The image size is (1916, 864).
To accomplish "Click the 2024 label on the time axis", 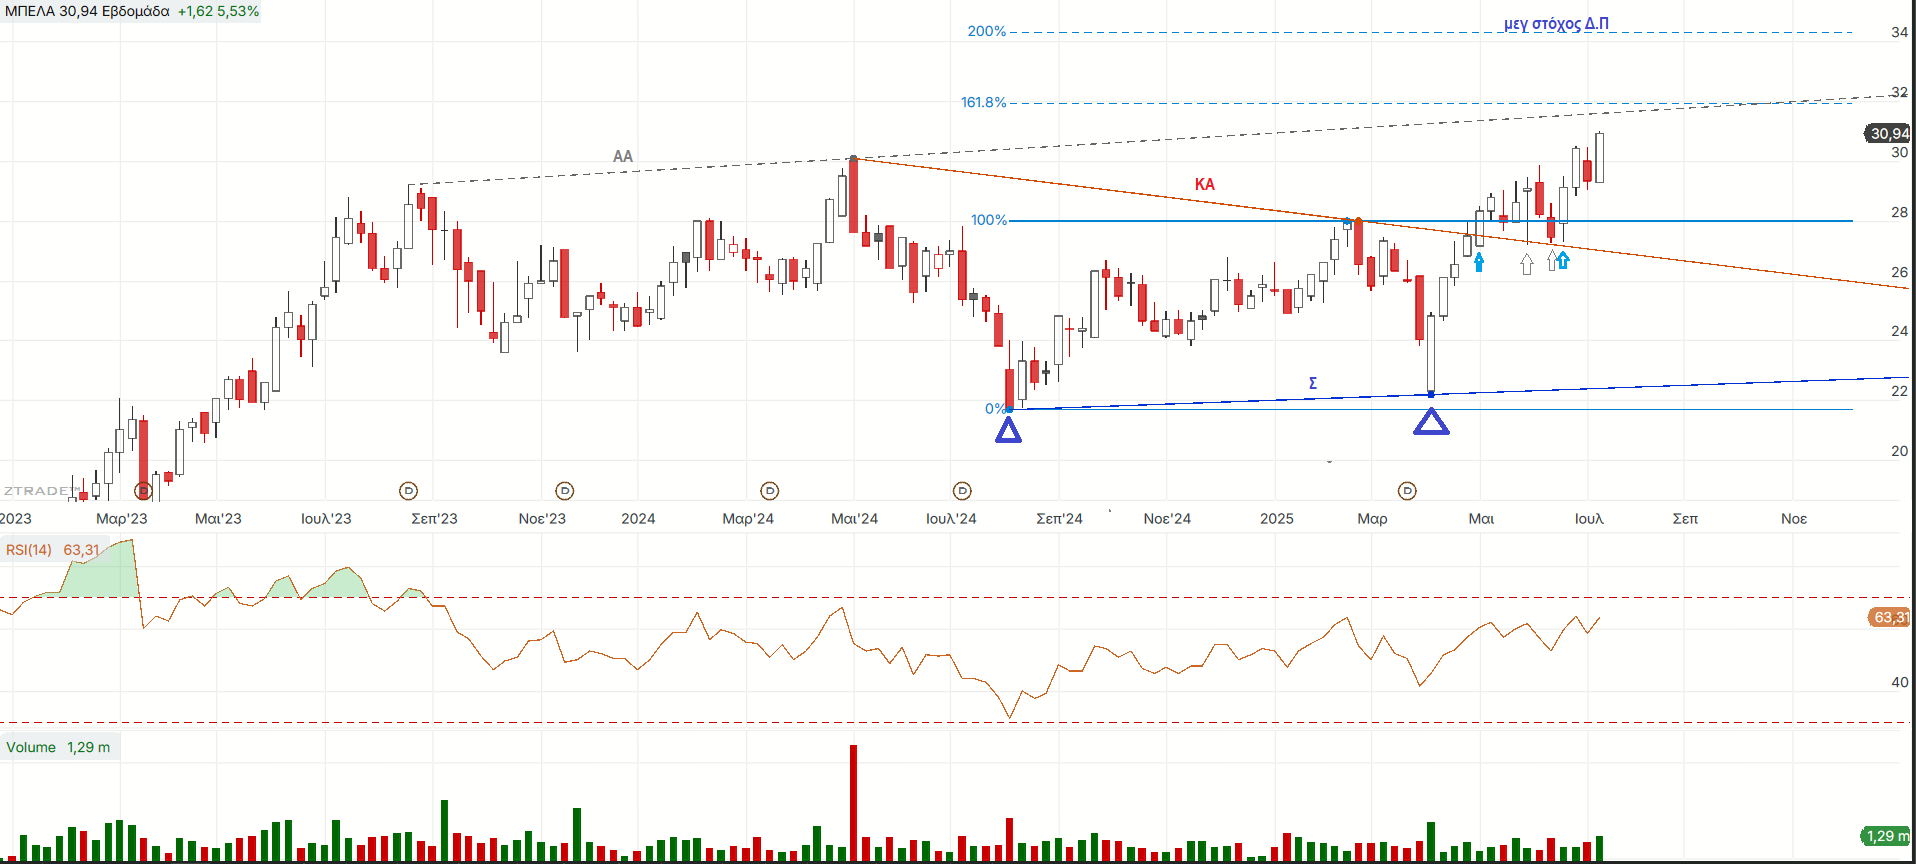I will click(638, 518).
